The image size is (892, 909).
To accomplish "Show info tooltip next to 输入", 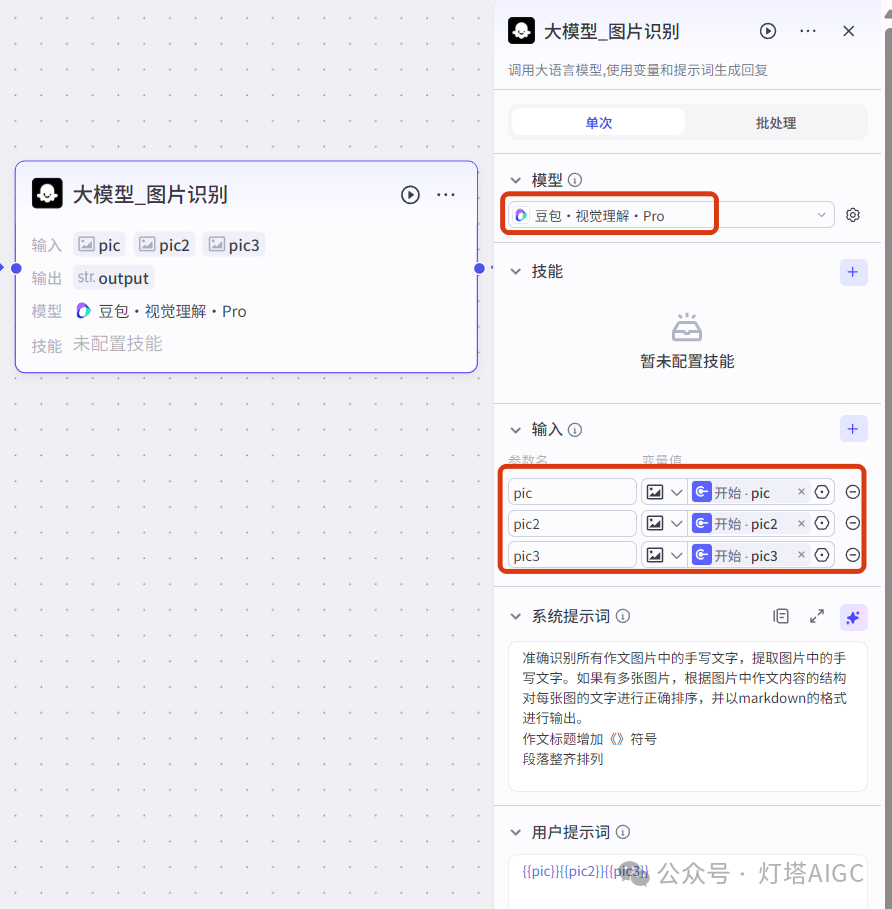I will point(575,430).
